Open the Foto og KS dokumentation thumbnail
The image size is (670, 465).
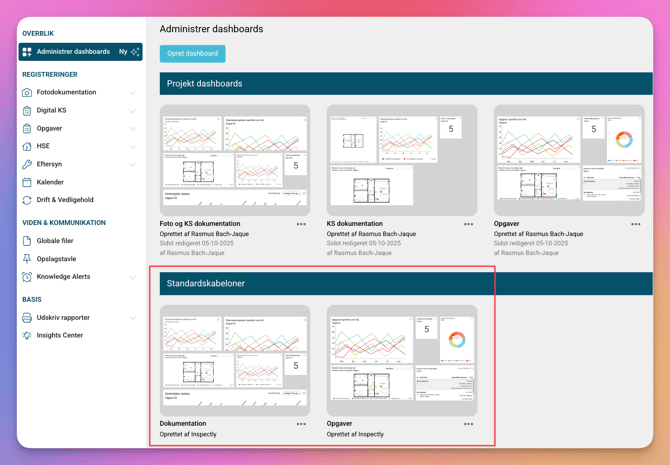click(x=235, y=160)
